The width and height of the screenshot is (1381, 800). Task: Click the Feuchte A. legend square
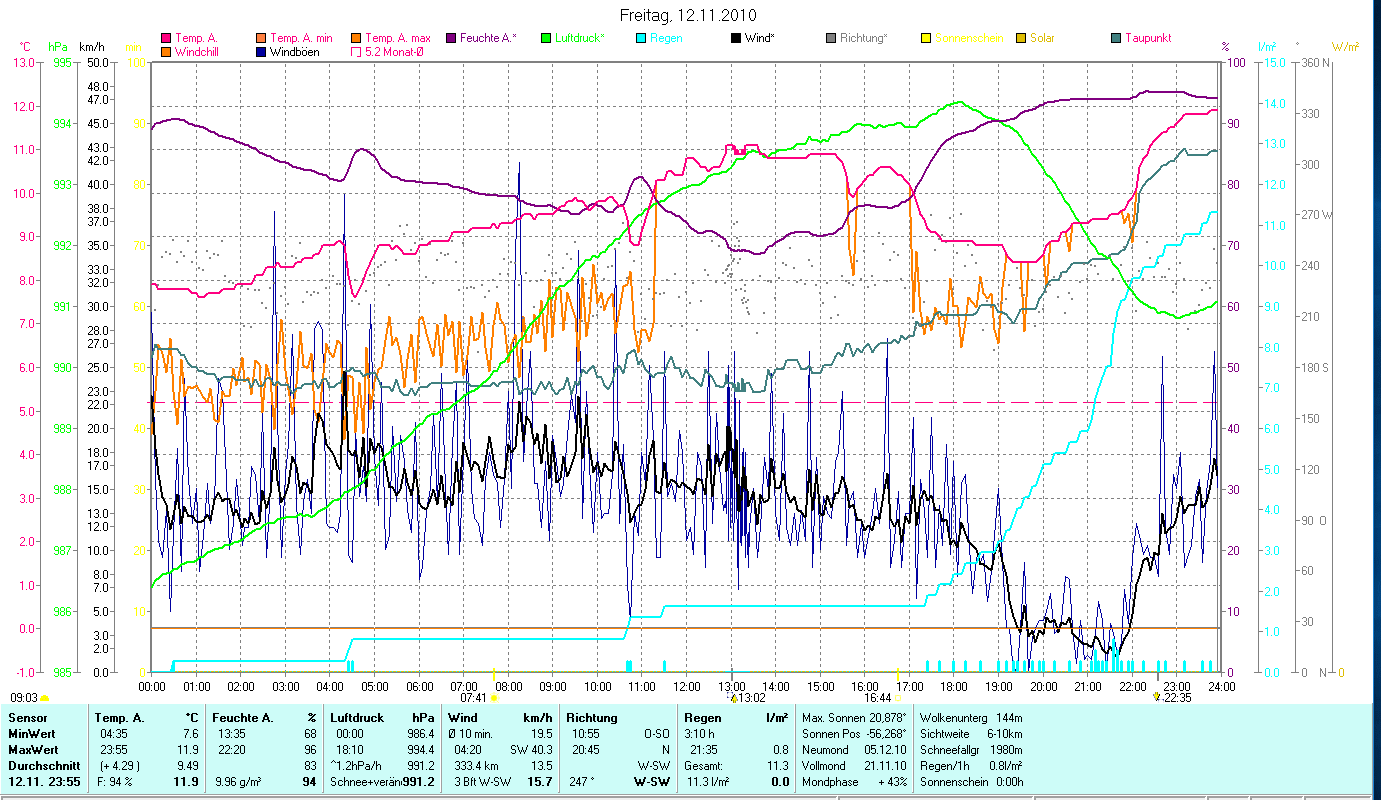point(450,38)
